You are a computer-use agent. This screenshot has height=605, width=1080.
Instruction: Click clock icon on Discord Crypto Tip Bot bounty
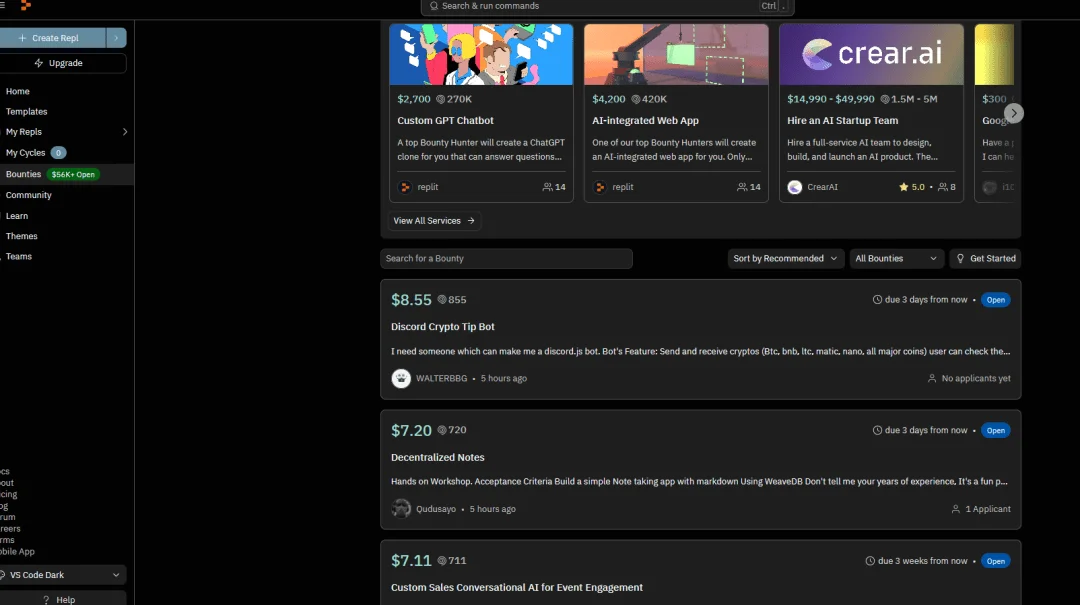pyautogui.click(x=877, y=300)
